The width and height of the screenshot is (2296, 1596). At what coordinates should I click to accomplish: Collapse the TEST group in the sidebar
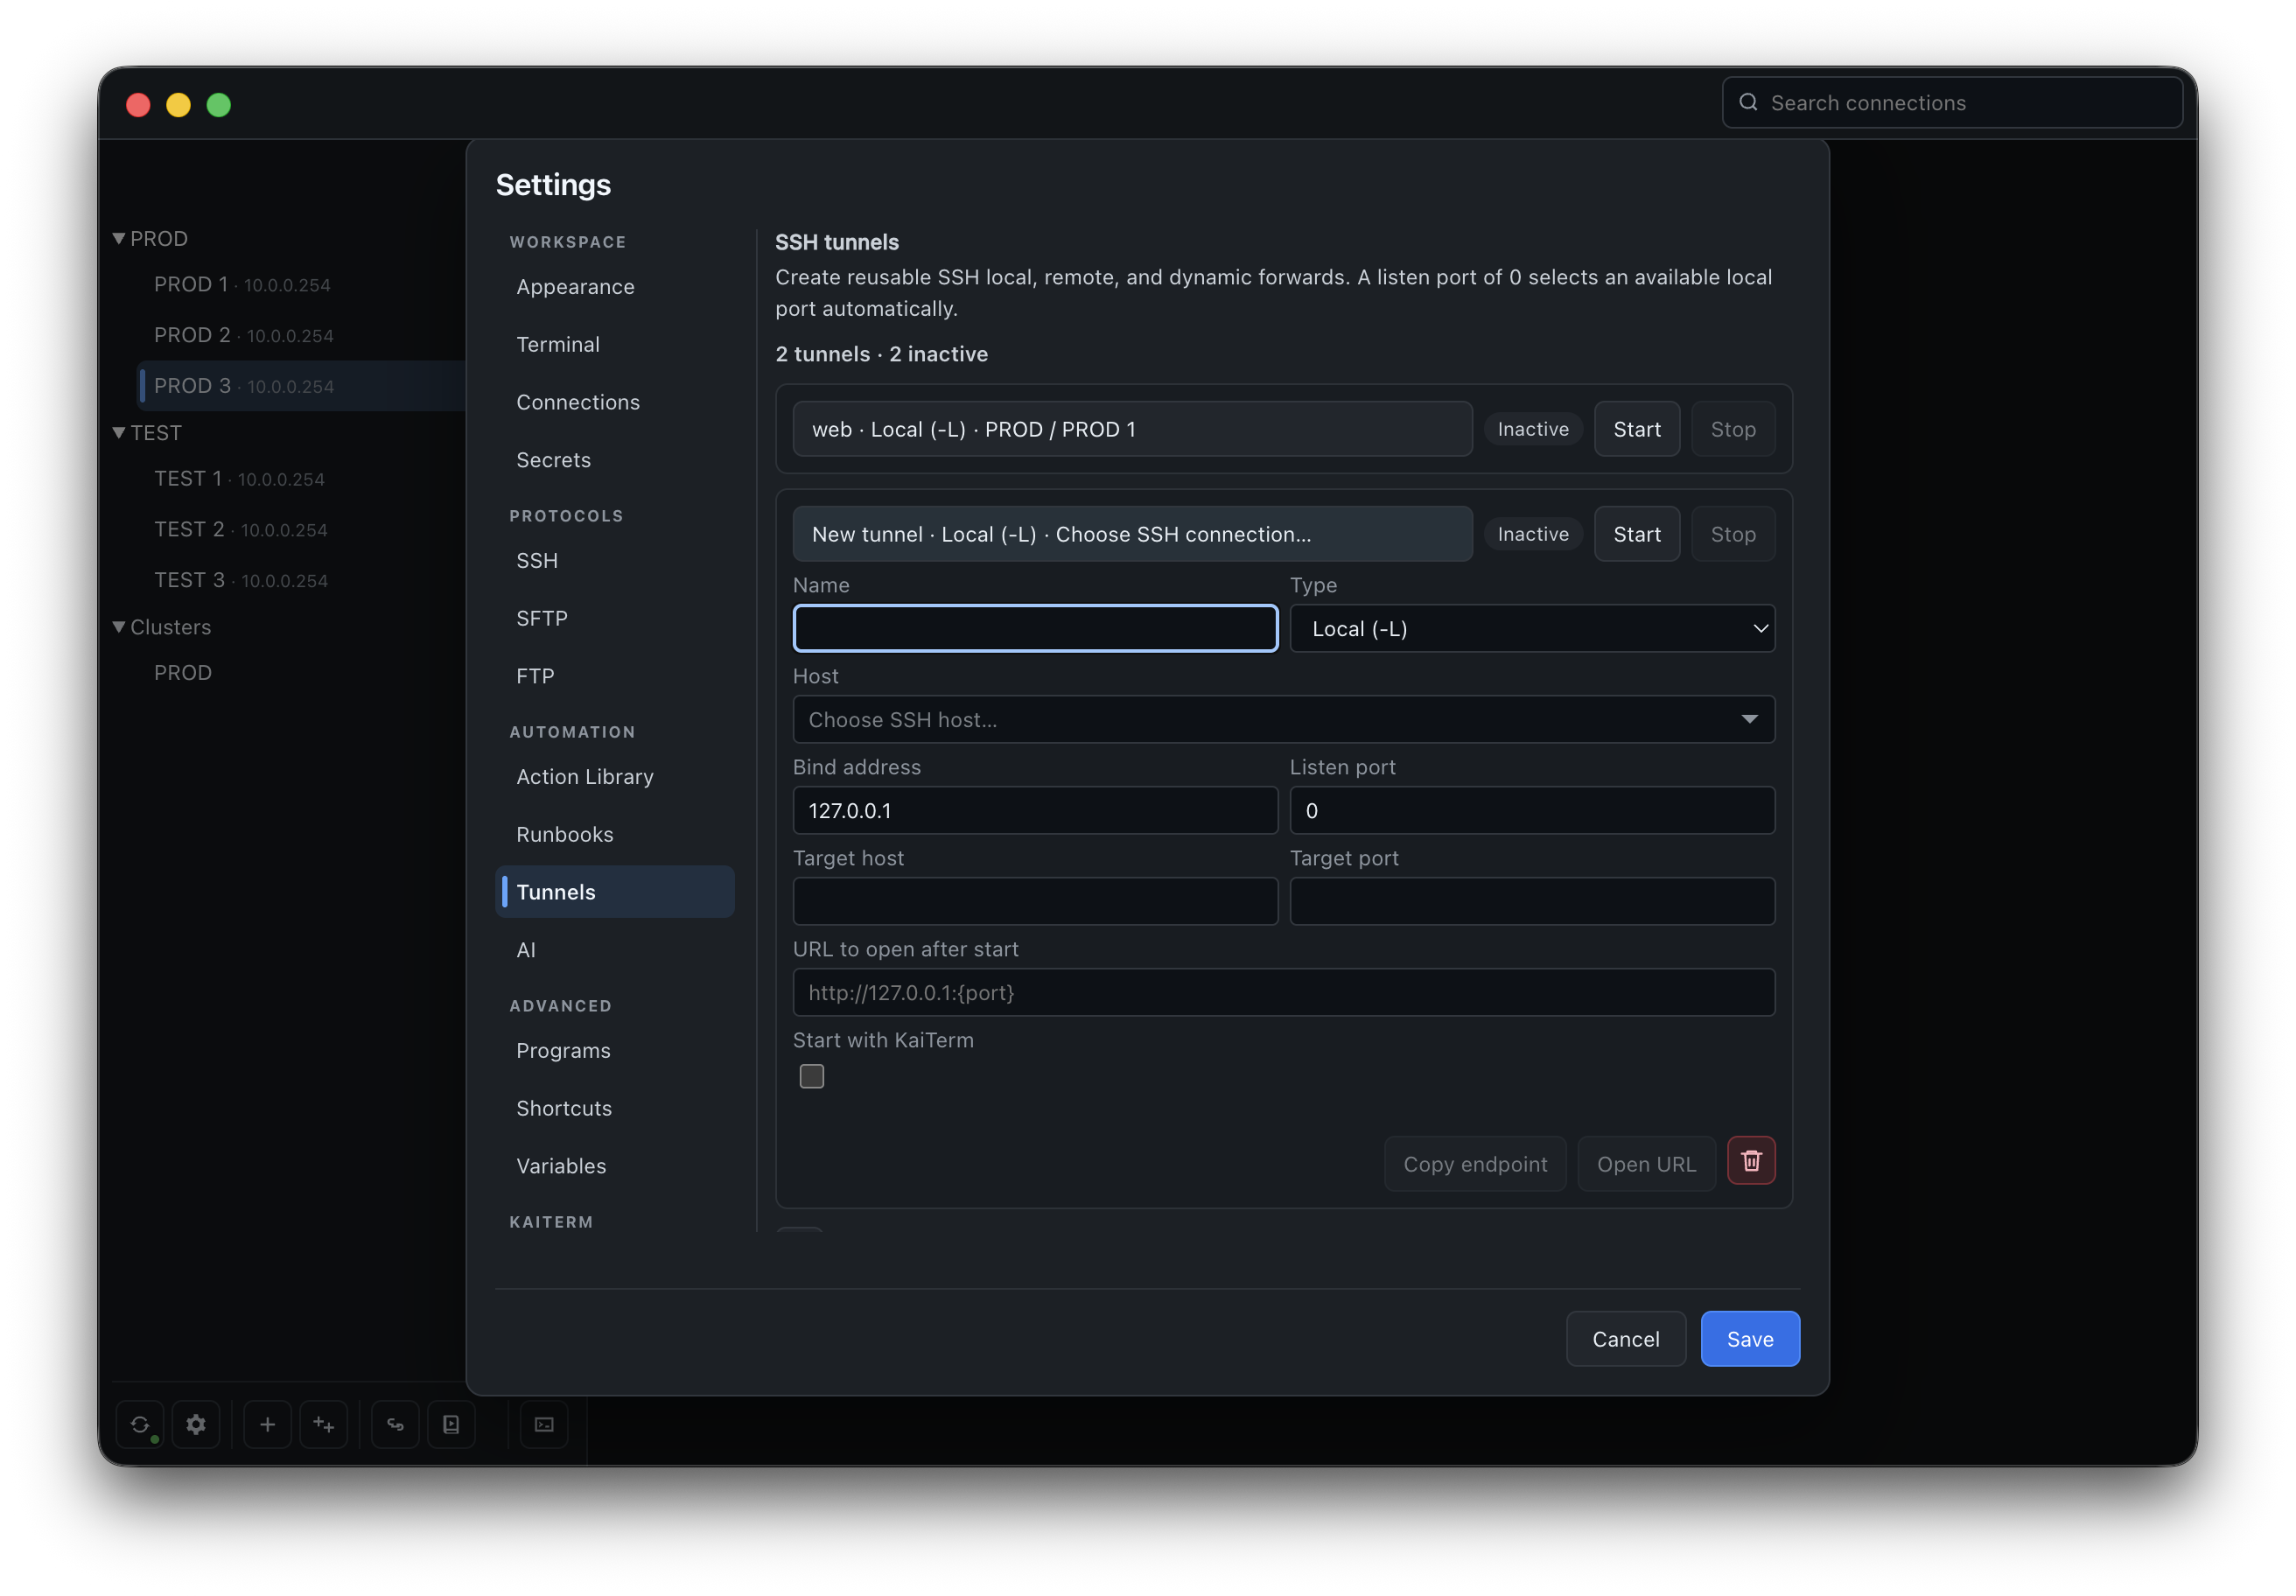click(x=119, y=432)
